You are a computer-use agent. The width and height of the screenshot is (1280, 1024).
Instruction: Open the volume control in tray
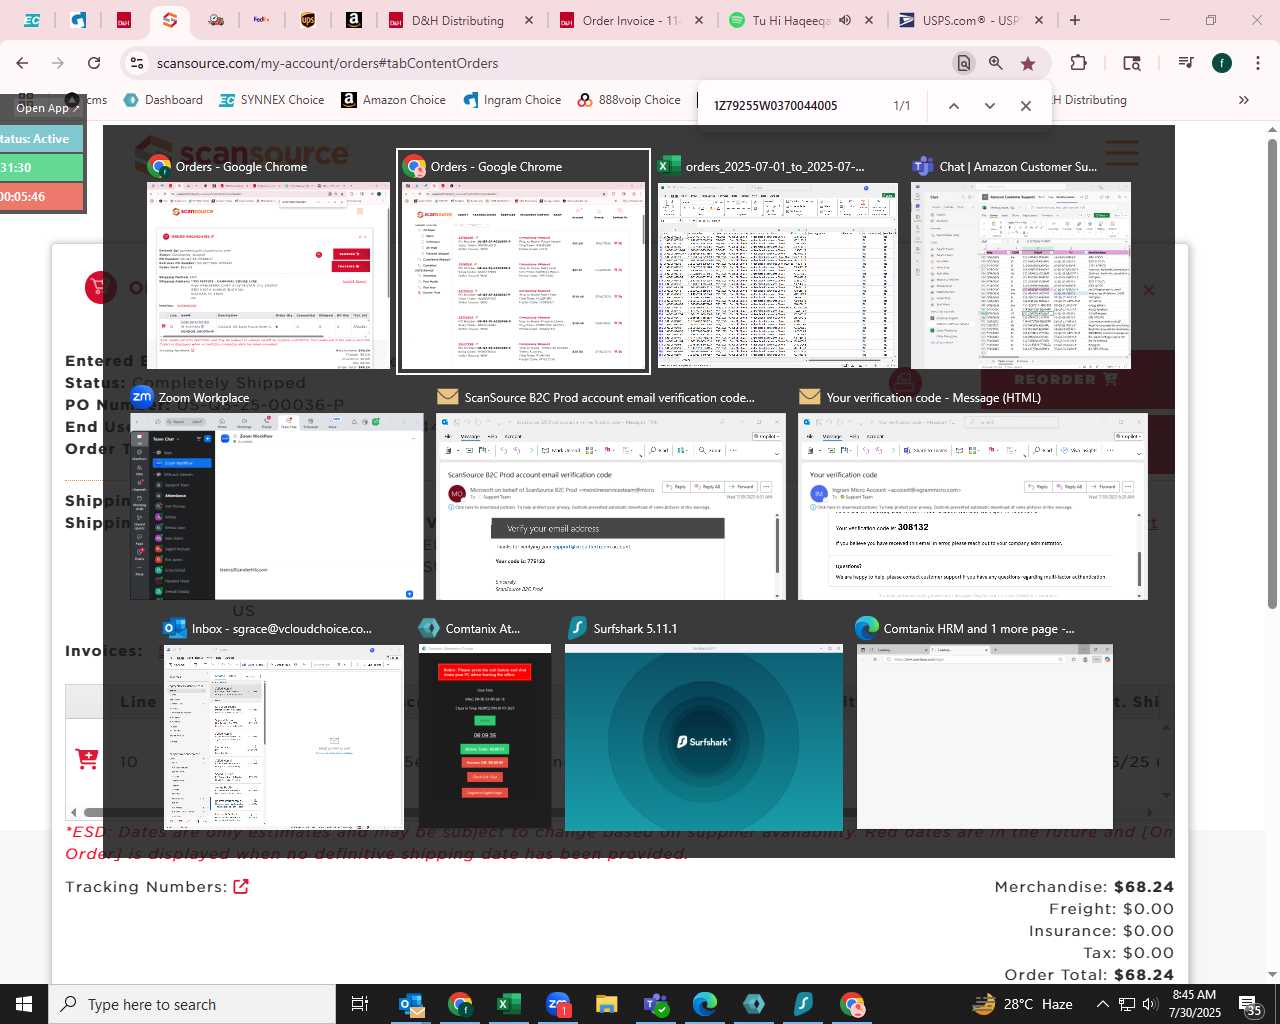[1148, 1004]
